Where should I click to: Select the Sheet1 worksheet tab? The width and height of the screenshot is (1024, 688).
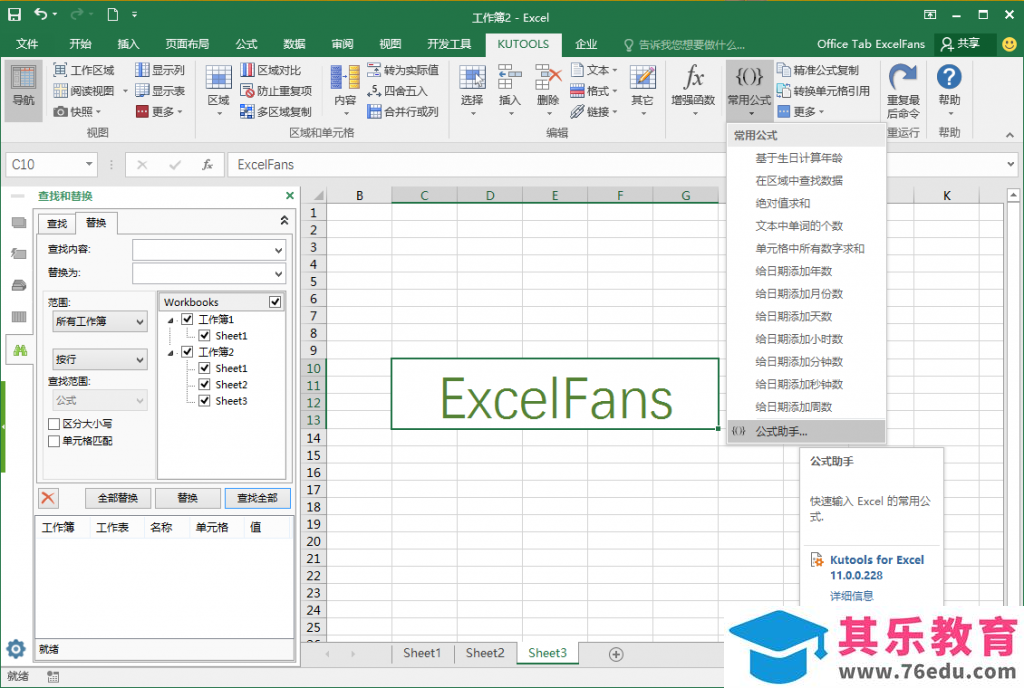[422, 653]
